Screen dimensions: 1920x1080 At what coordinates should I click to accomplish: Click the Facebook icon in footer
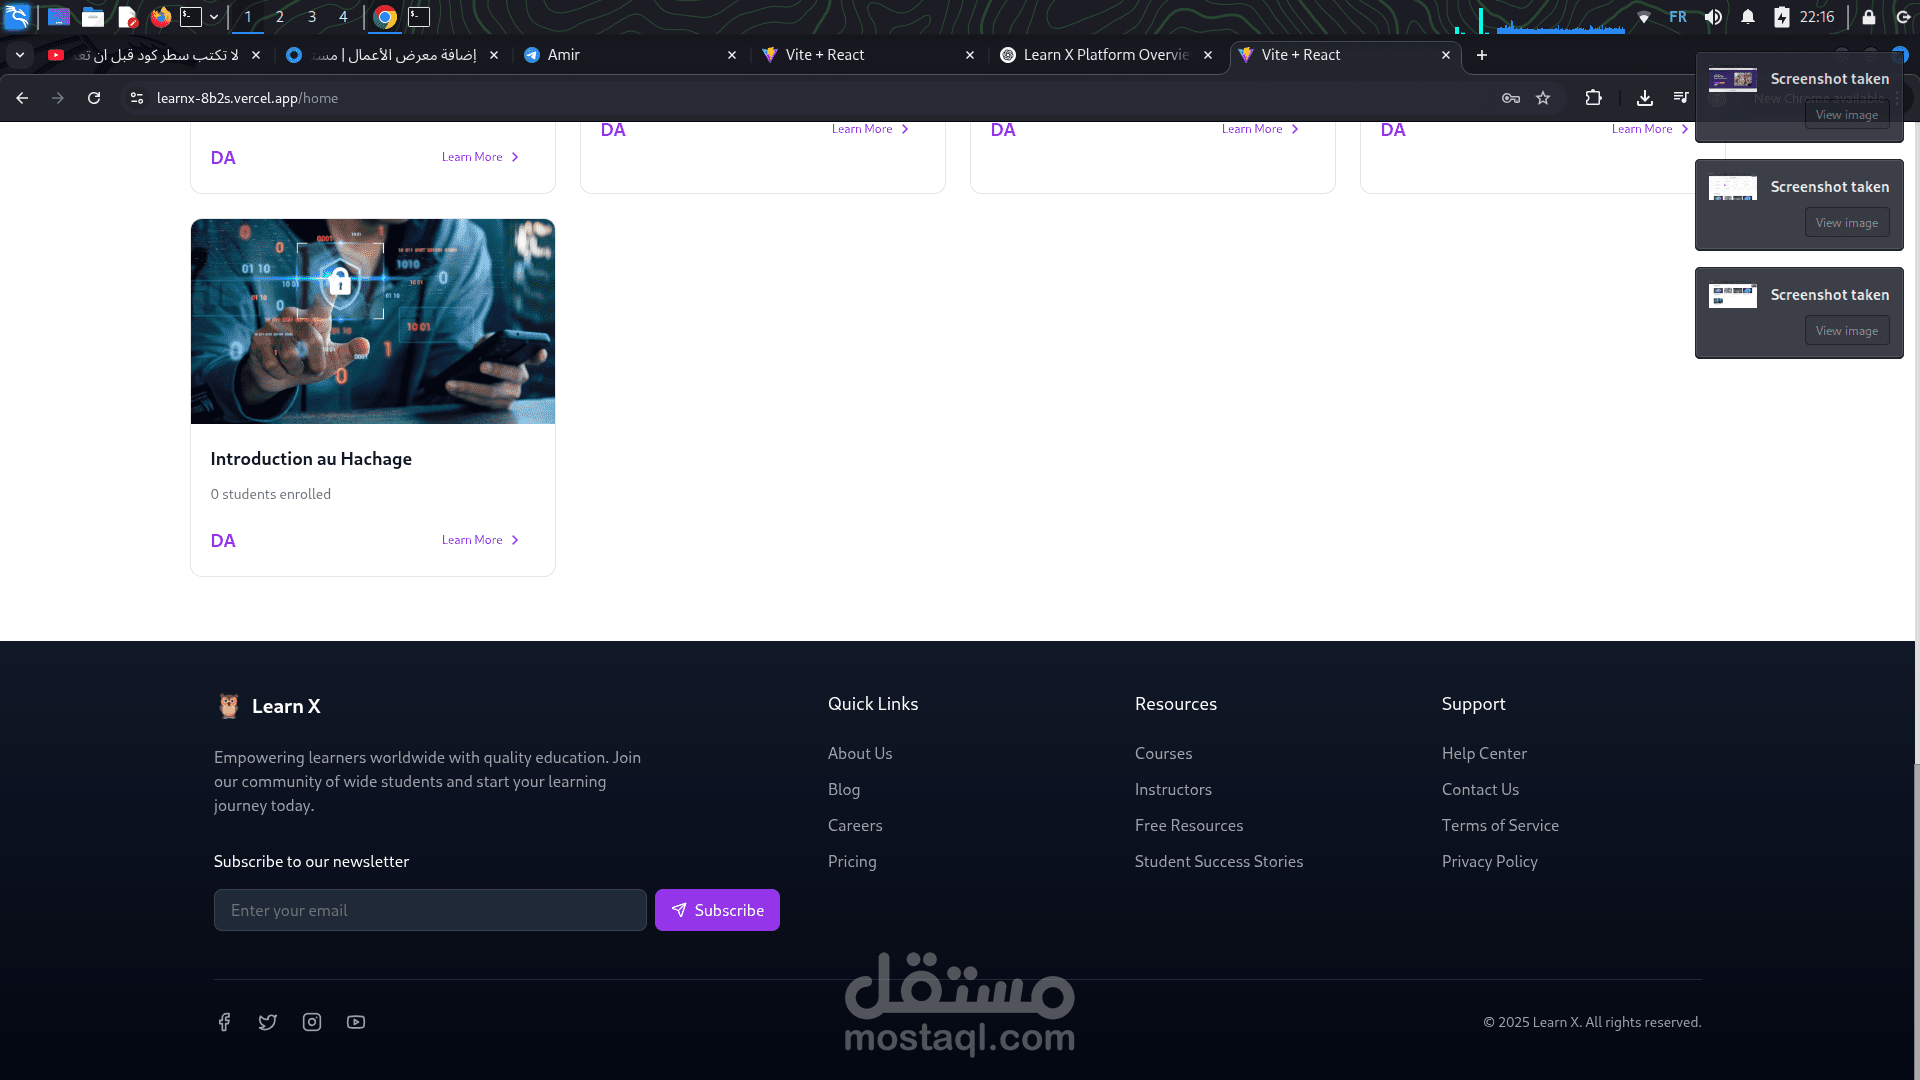(x=224, y=1022)
